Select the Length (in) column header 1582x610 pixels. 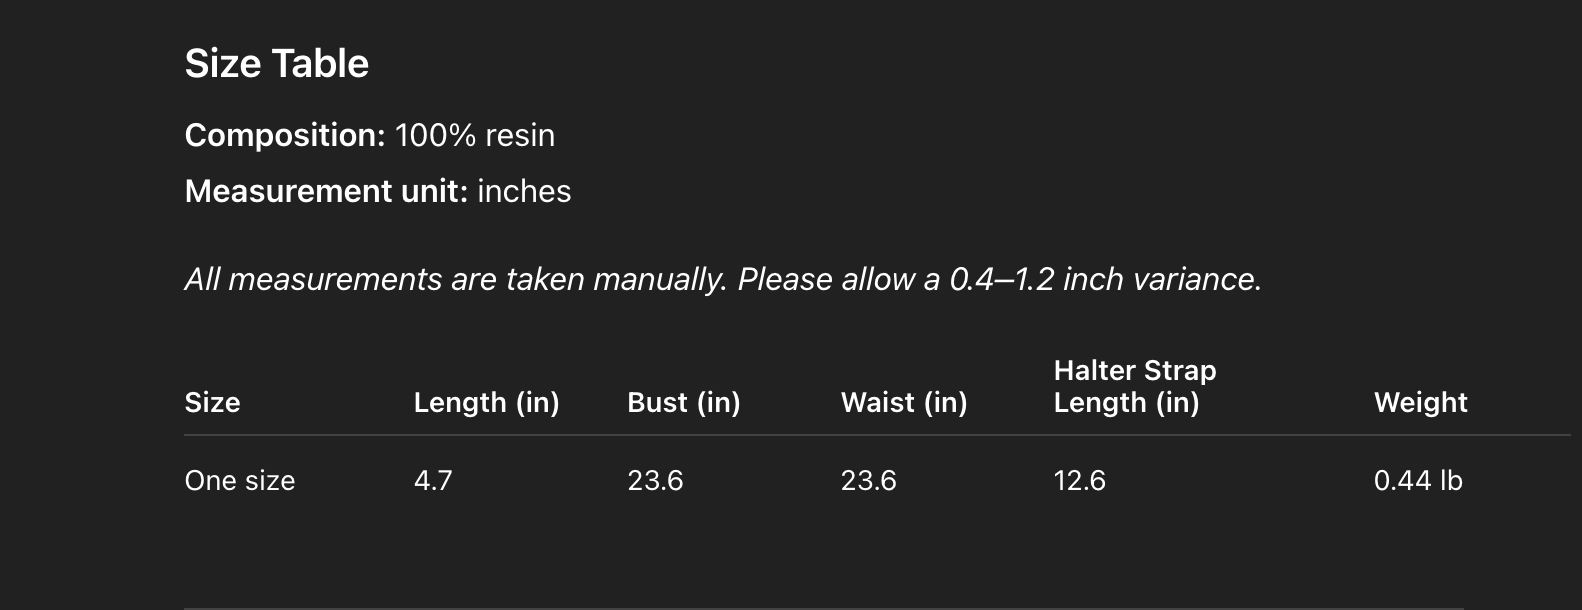coord(486,402)
